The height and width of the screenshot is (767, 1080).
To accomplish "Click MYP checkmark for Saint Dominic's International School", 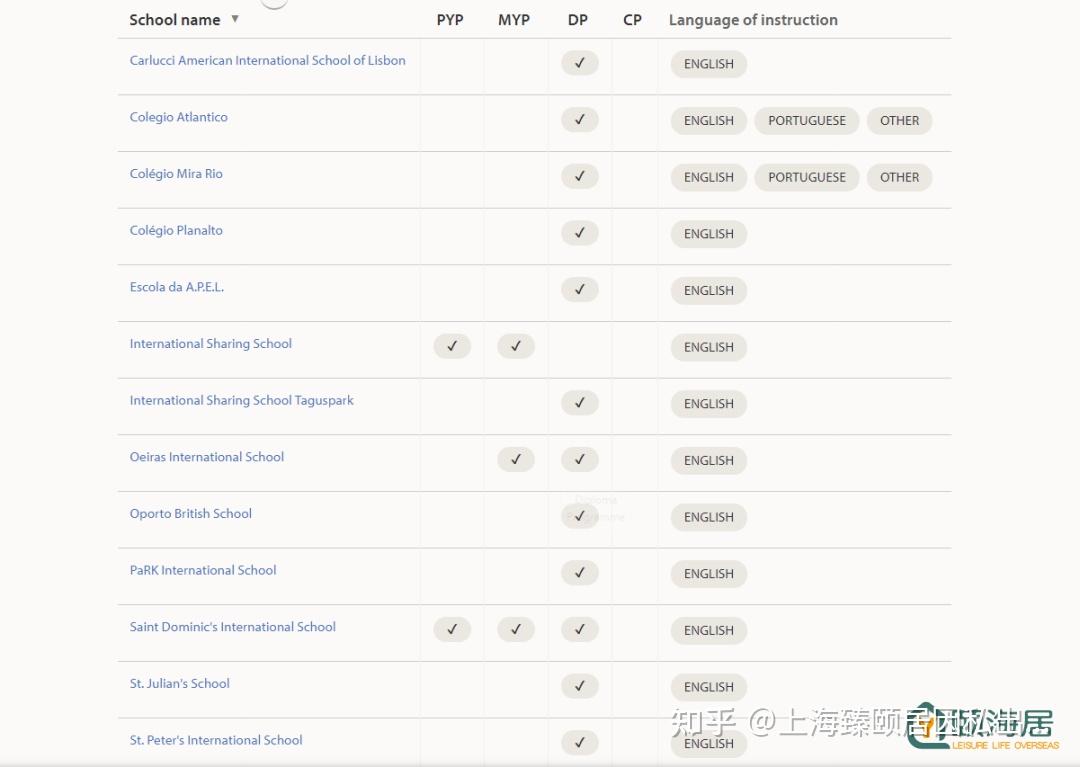I will pyautogui.click(x=515, y=629).
